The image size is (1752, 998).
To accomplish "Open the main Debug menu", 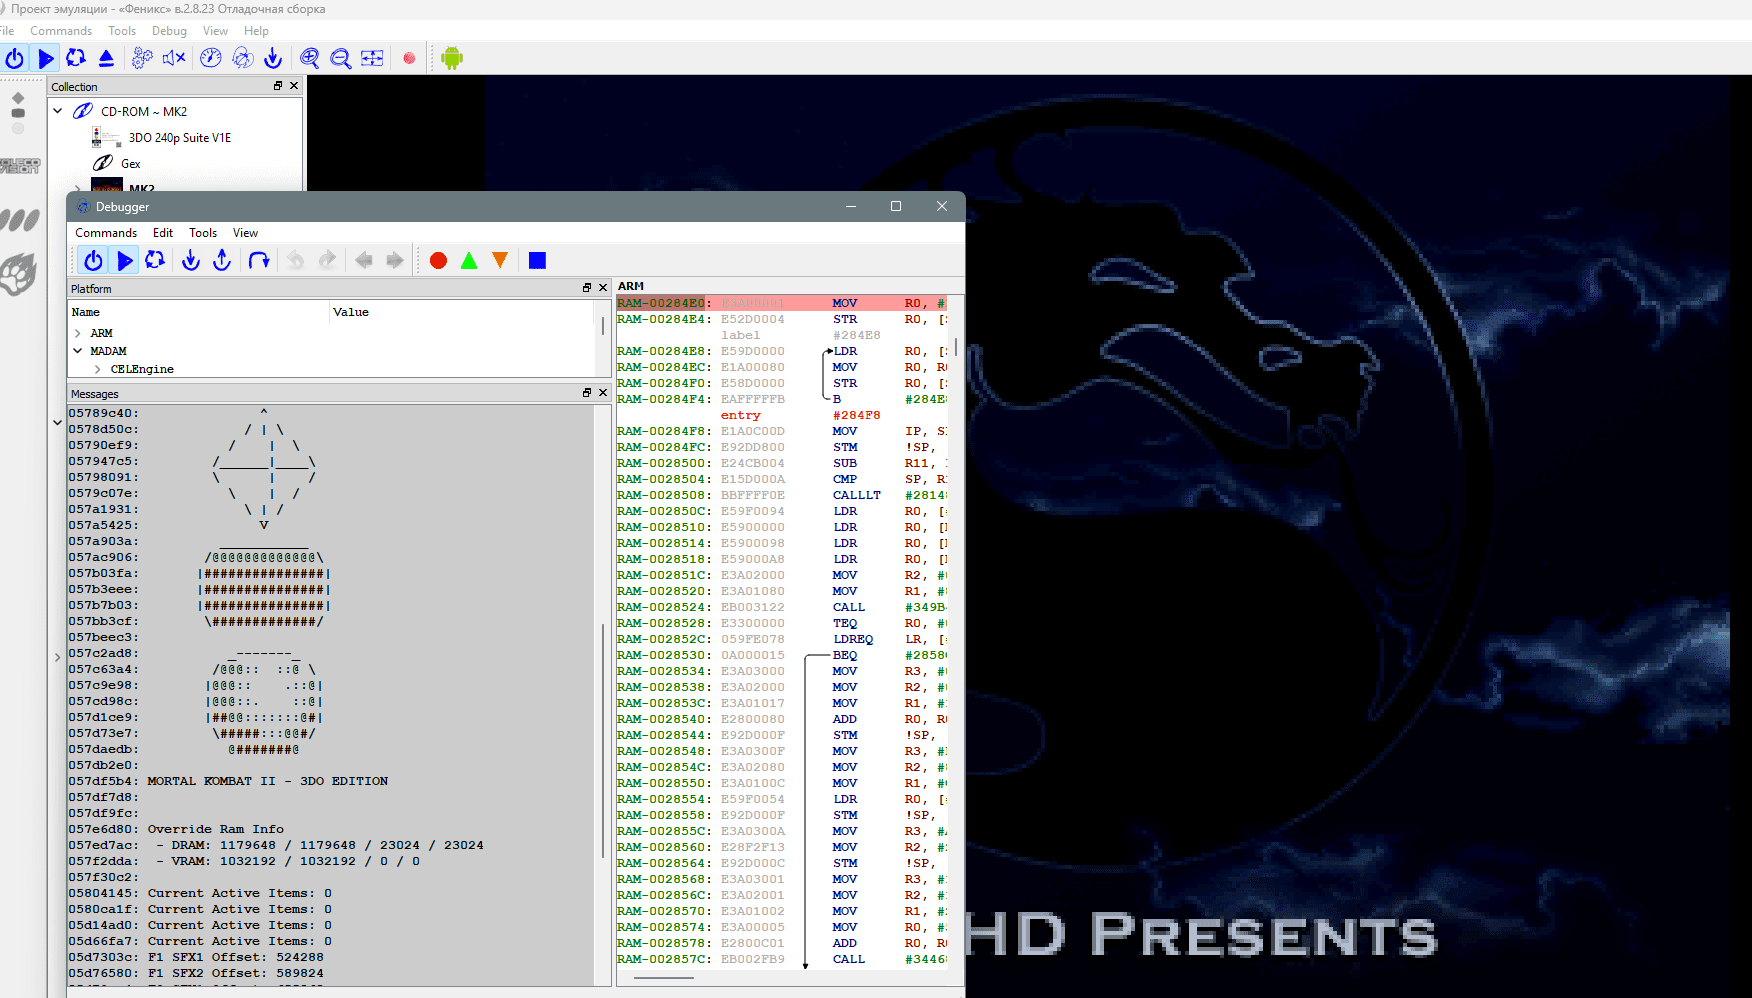I will (169, 31).
